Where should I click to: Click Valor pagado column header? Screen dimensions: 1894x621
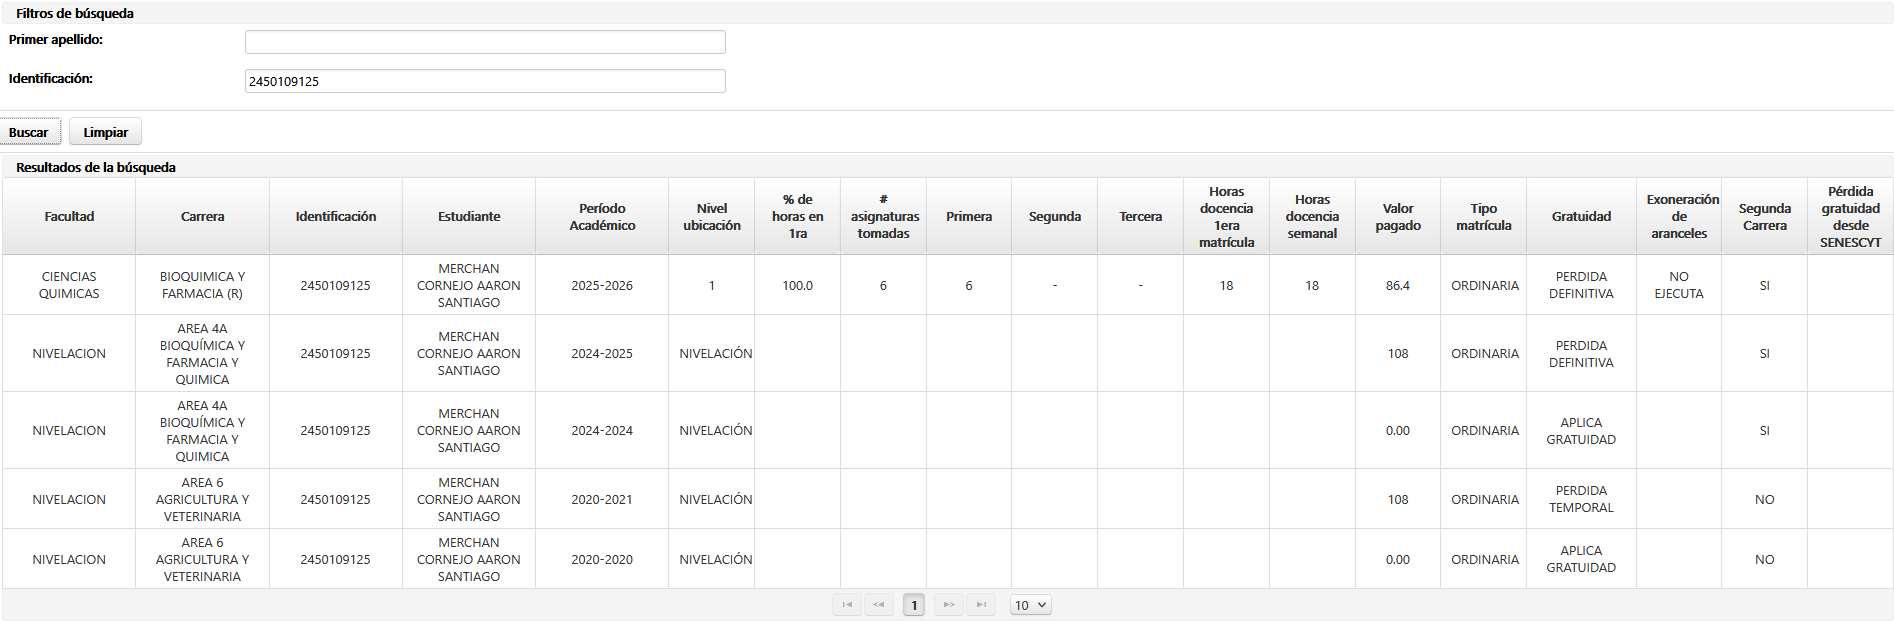pyautogui.click(x=1397, y=217)
